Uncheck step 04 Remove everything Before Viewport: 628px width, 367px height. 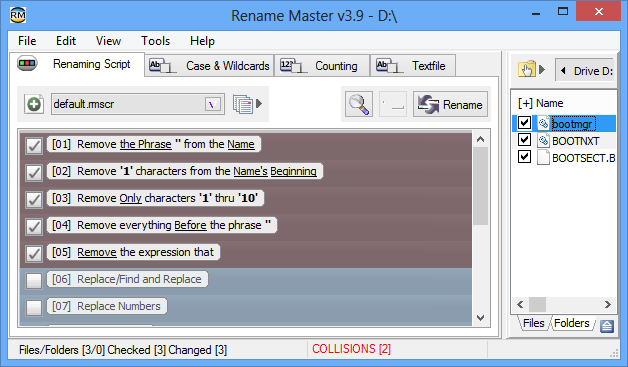tap(34, 227)
